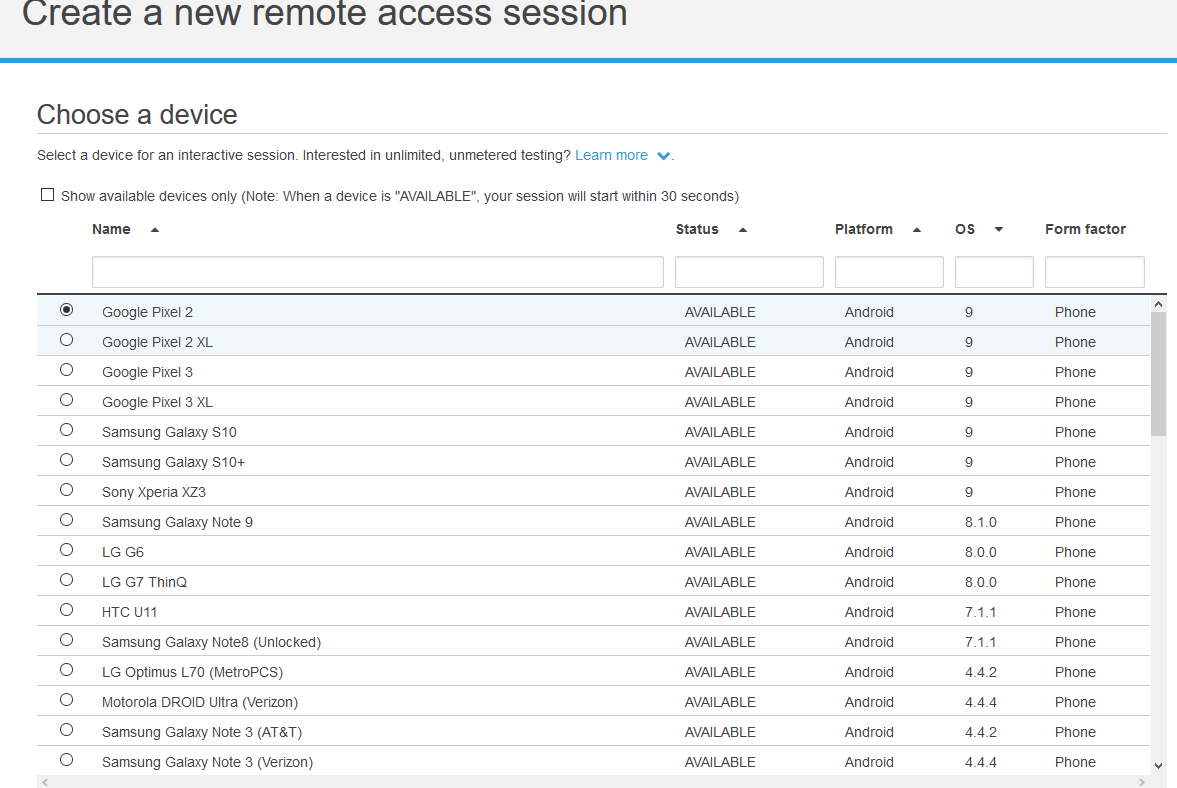Focus the Status filter input field
The width and height of the screenshot is (1177, 788).
(749, 272)
